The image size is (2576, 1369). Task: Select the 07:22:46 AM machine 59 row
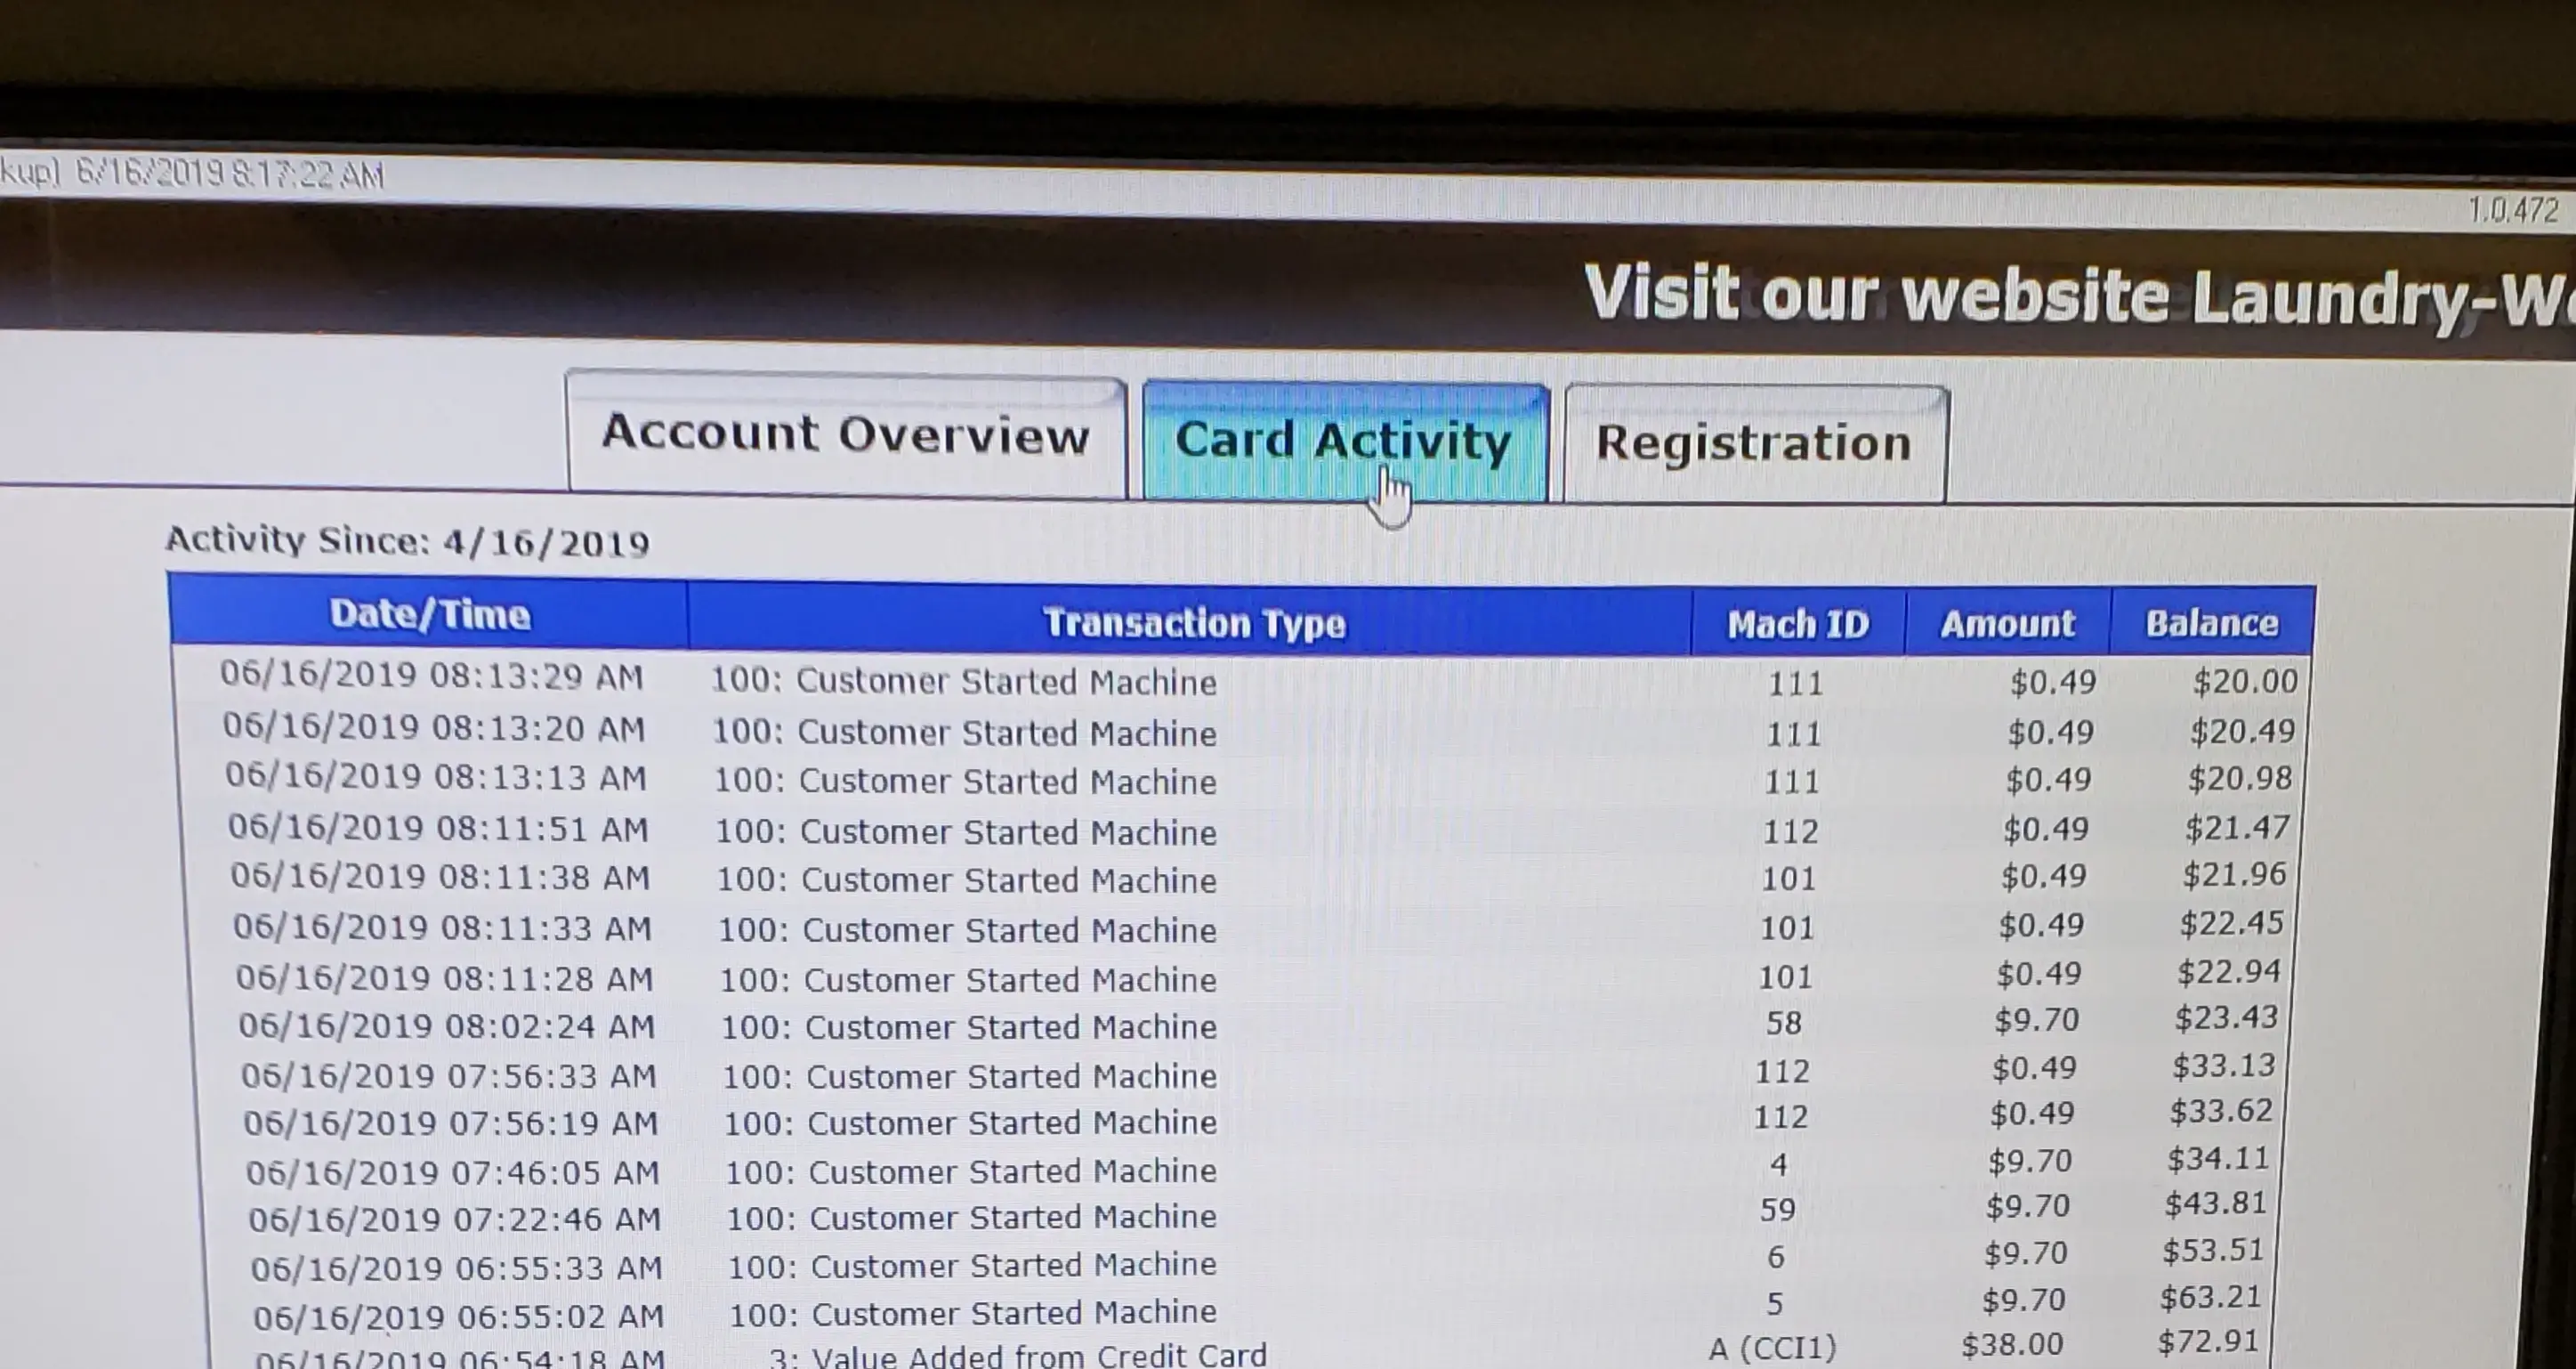pos(970,1218)
